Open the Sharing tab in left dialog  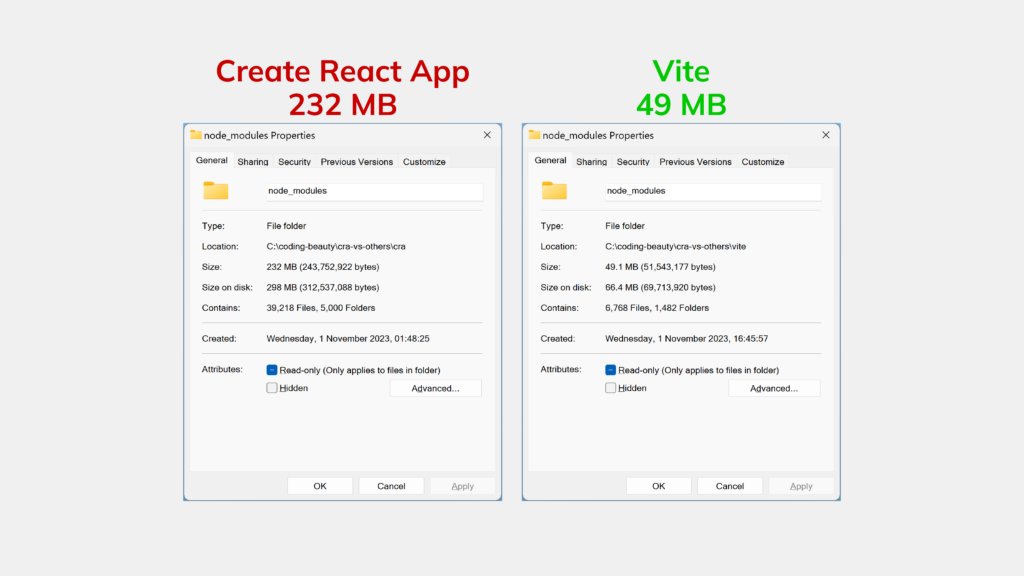coord(252,162)
